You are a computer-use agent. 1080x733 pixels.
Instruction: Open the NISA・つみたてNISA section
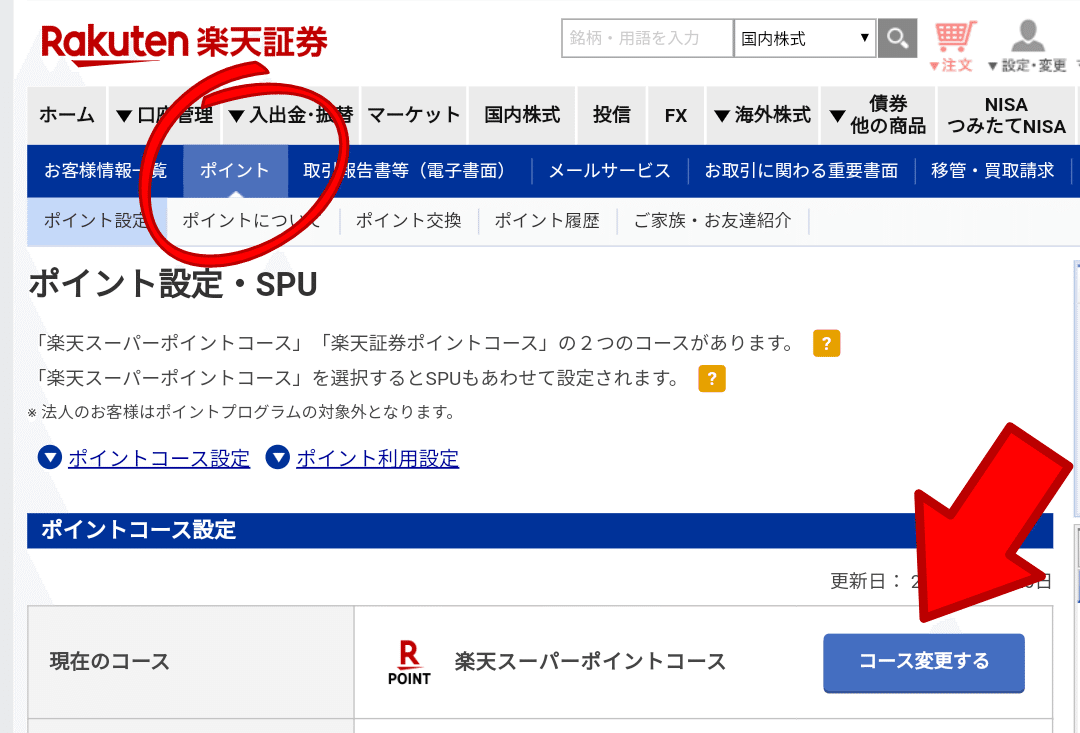pyautogui.click(x=1005, y=115)
